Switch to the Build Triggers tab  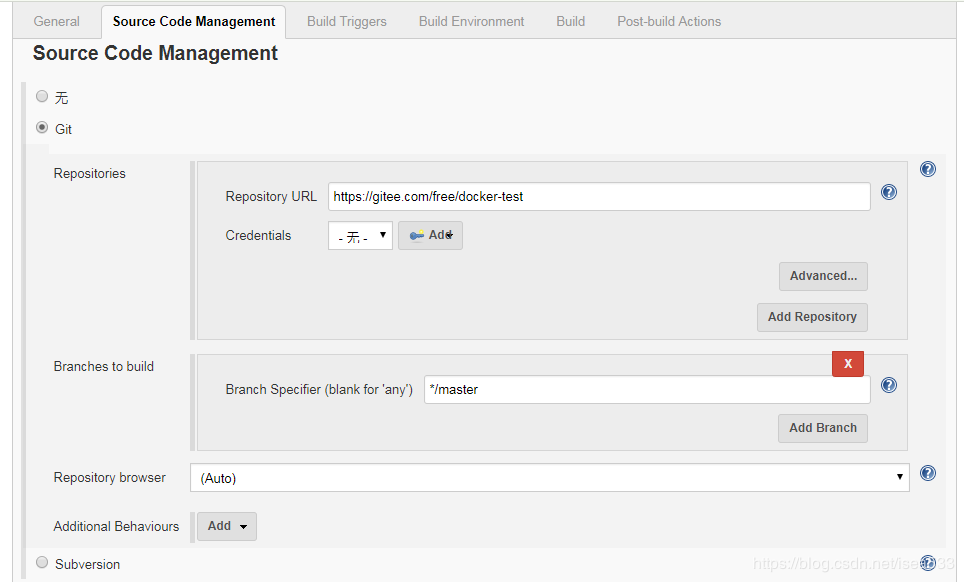(x=346, y=20)
